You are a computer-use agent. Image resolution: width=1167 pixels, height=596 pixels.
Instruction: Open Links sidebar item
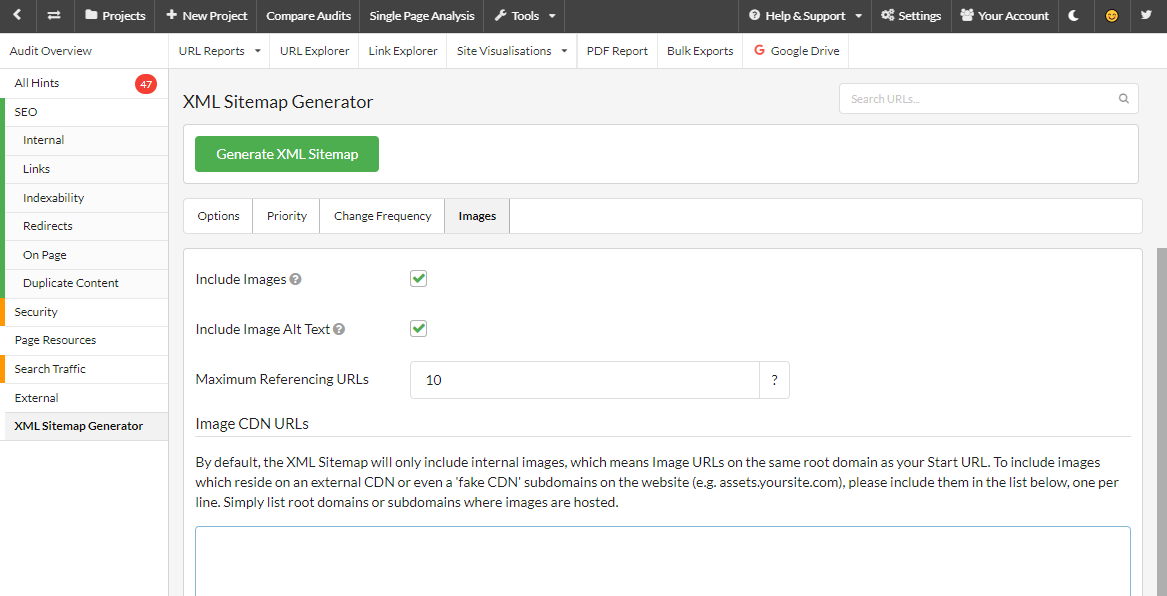tap(86, 169)
